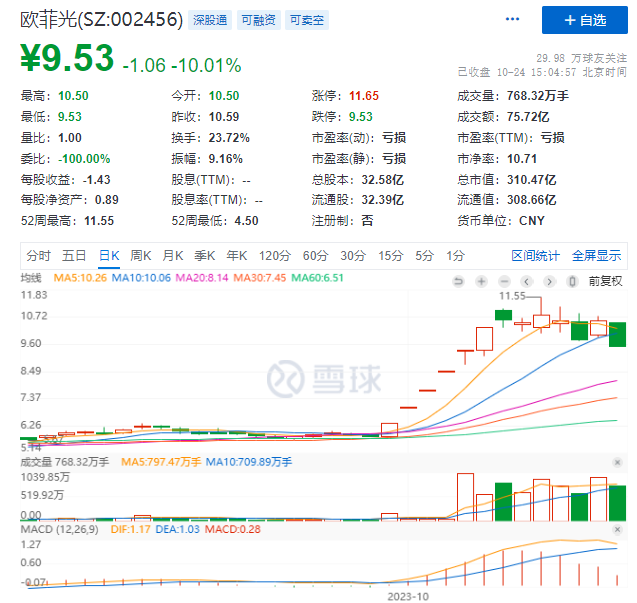Screen dimensions: 637x603
Task: Click the MACD:0.28 value label
Action: (232, 529)
